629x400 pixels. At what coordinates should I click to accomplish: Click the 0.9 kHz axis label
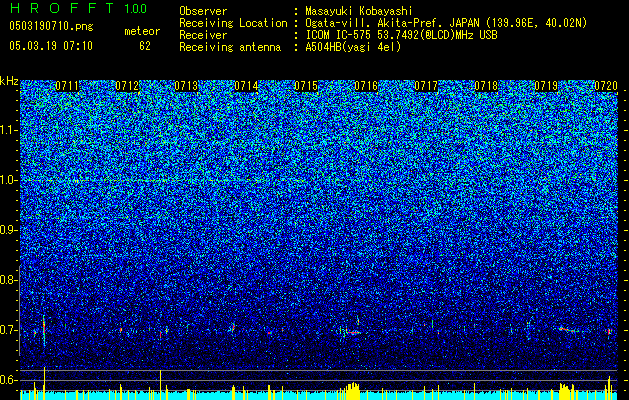coord(7,230)
